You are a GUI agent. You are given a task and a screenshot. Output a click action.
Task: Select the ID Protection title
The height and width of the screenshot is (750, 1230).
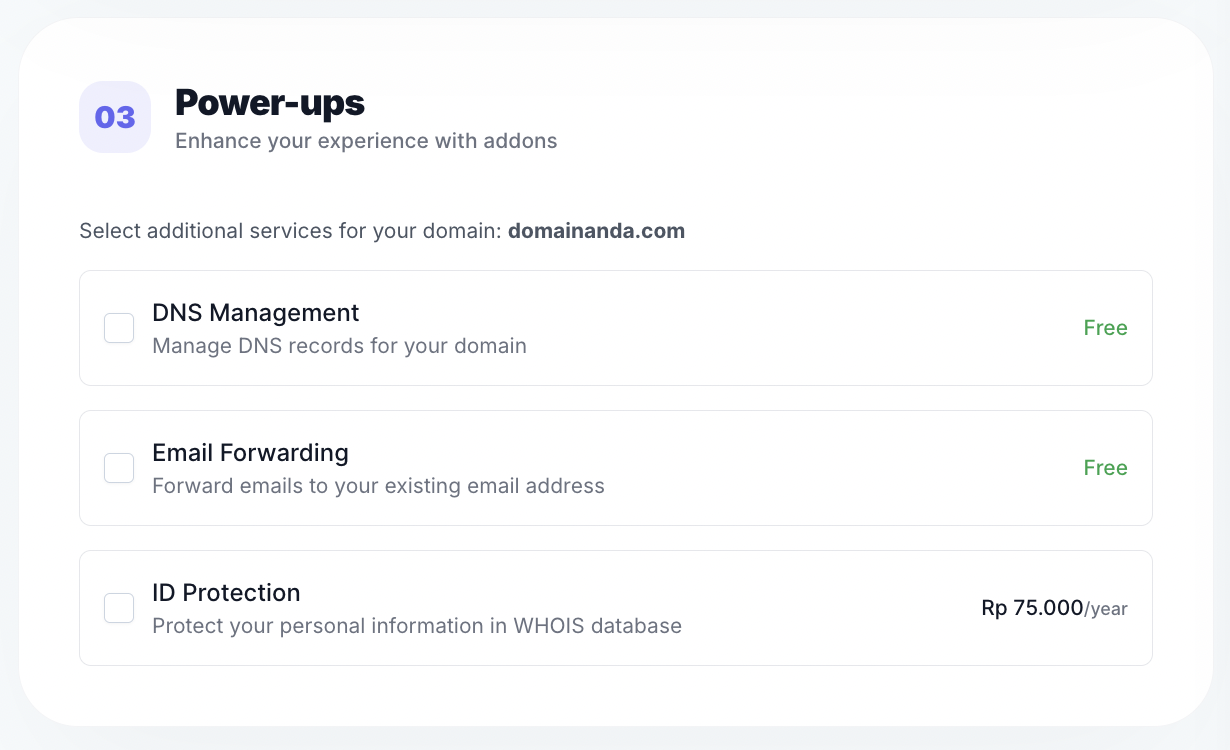[x=226, y=593]
